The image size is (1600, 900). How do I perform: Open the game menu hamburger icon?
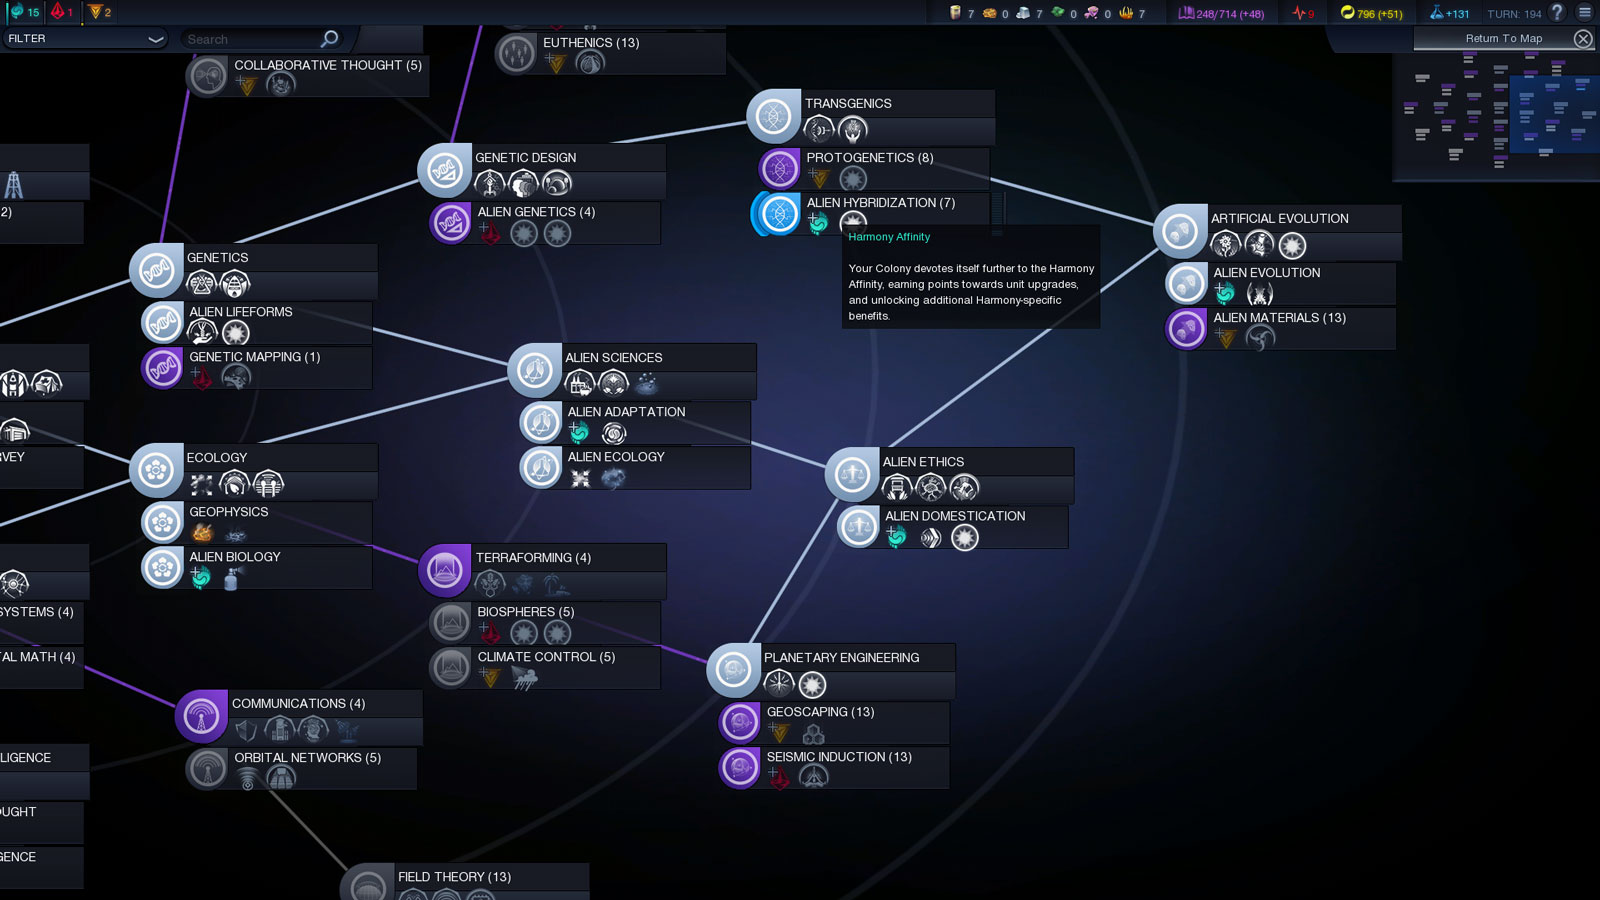click(1585, 13)
